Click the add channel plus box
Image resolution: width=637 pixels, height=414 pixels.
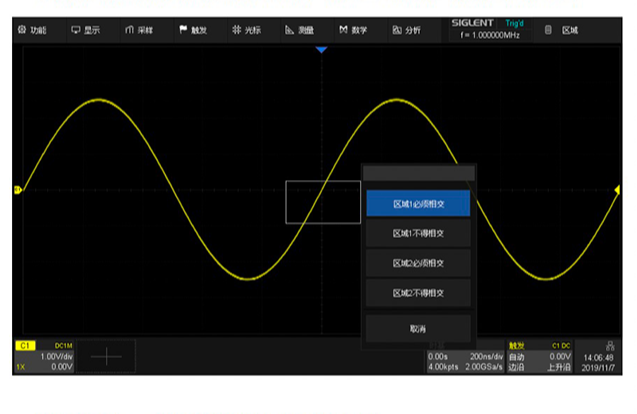[x=106, y=356]
